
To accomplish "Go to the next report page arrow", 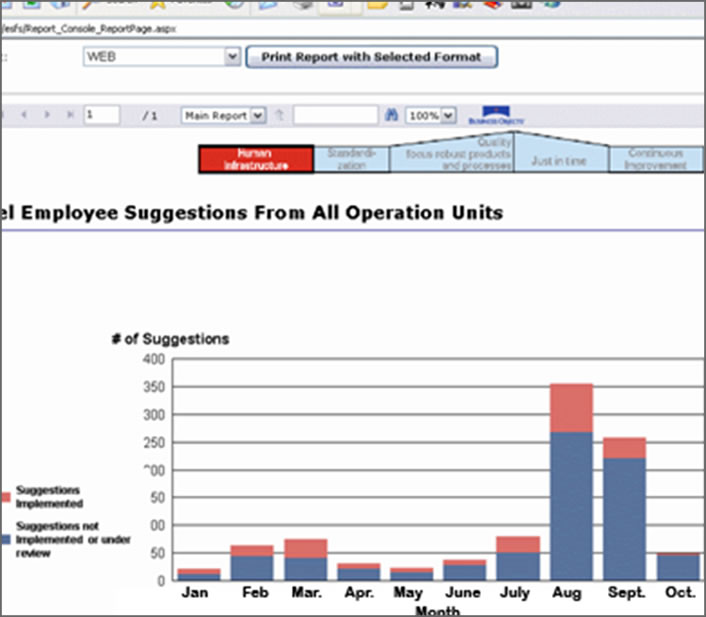I will pos(48,115).
